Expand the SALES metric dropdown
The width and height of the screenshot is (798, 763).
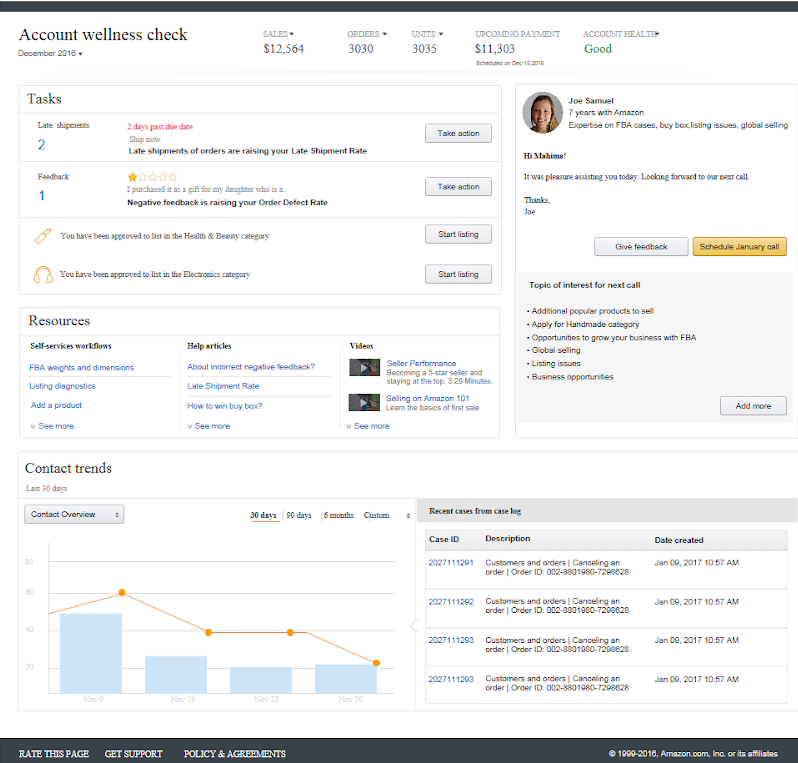click(x=278, y=34)
